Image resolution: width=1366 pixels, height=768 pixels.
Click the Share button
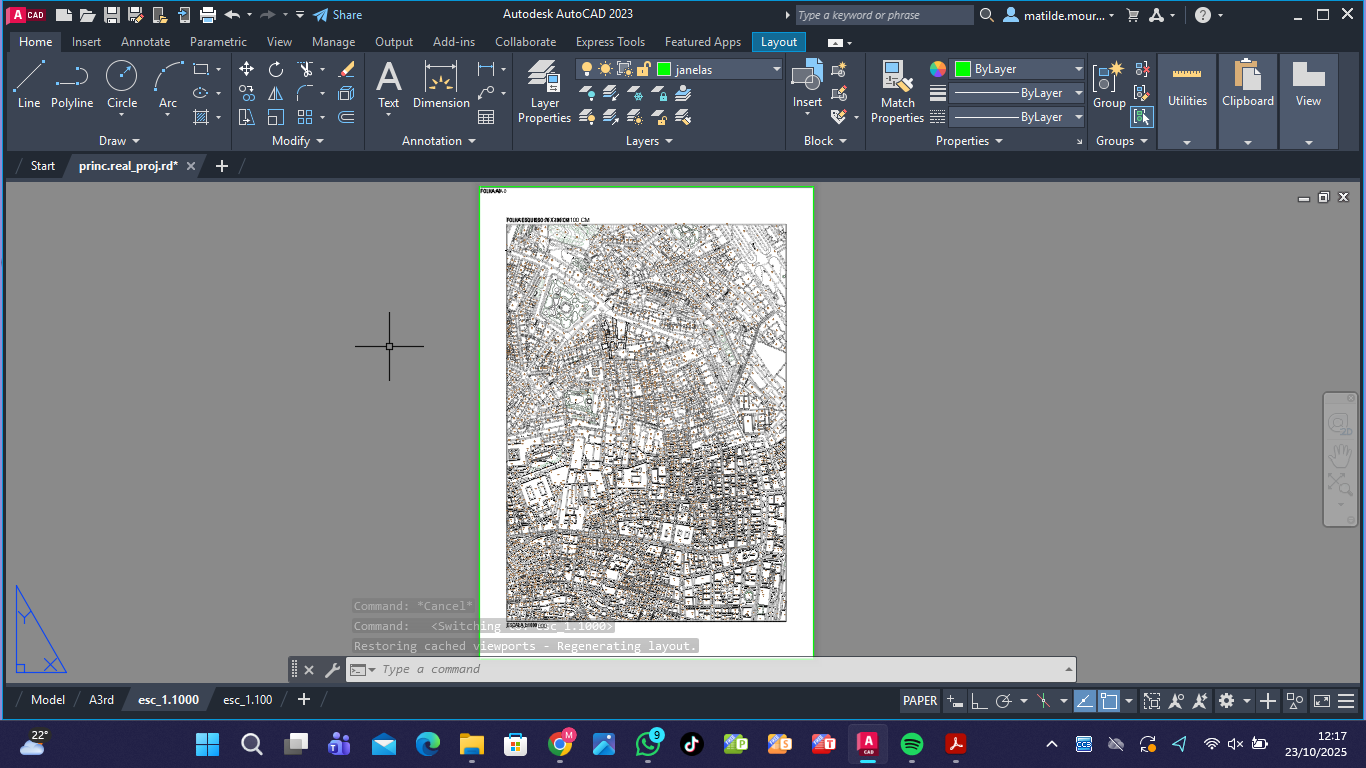point(337,15)
